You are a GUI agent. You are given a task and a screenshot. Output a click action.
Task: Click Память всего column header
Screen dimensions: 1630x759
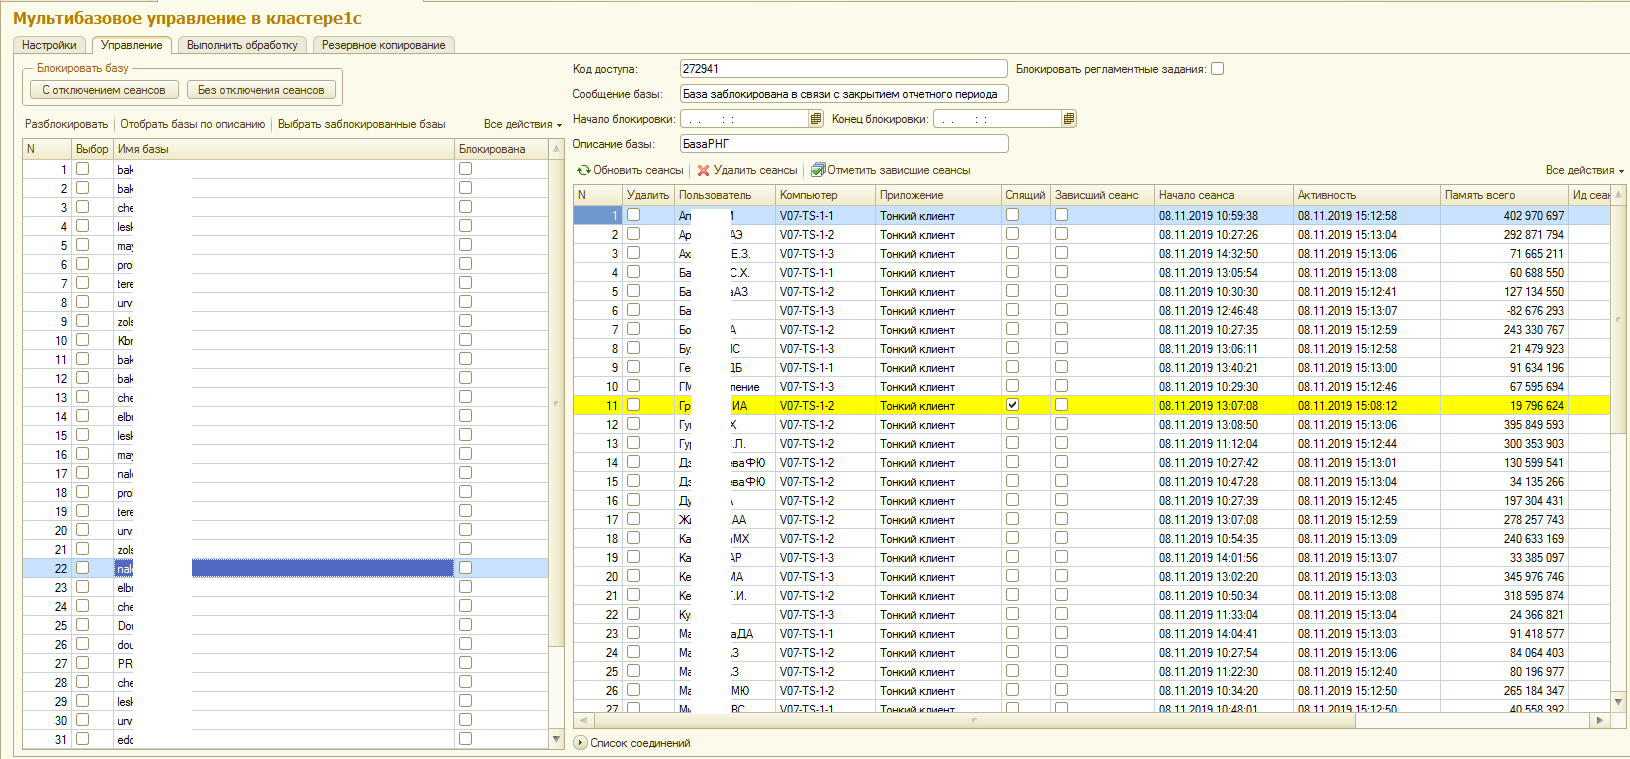1504,195
